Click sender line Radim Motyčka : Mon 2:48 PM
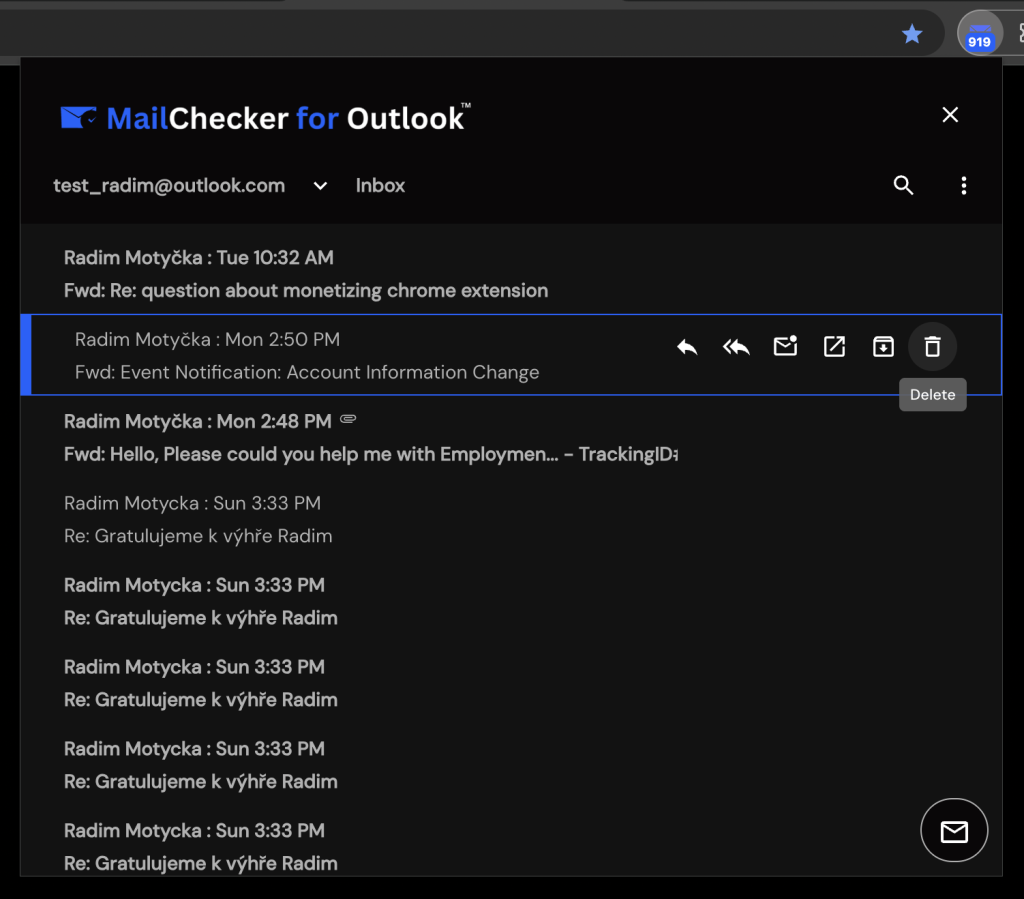 tap(198, 422)
